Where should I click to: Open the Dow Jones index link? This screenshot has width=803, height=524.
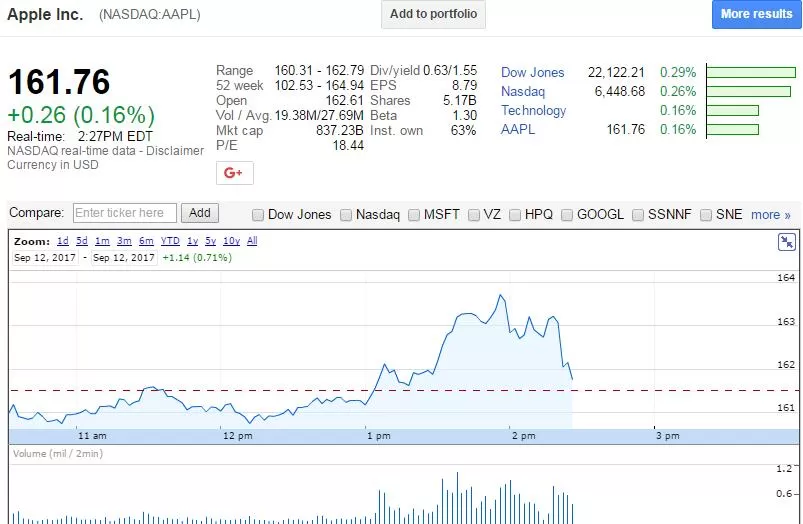[533, 73]
